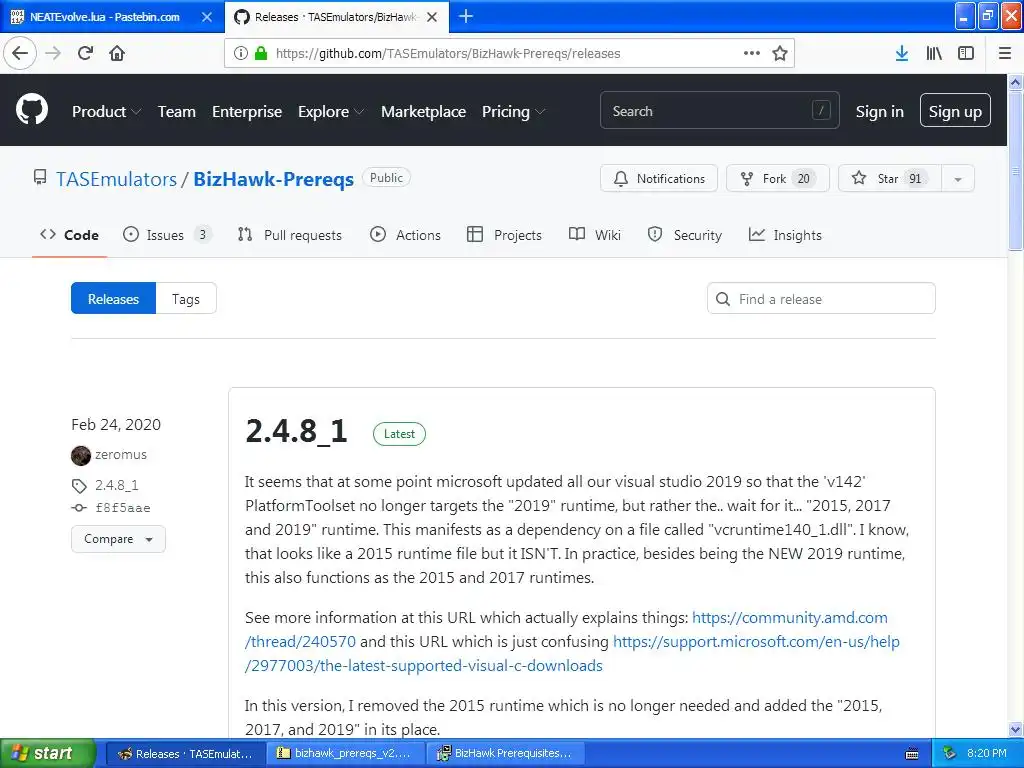
Task: Focus the Find a release field
Action: (822, 298)
